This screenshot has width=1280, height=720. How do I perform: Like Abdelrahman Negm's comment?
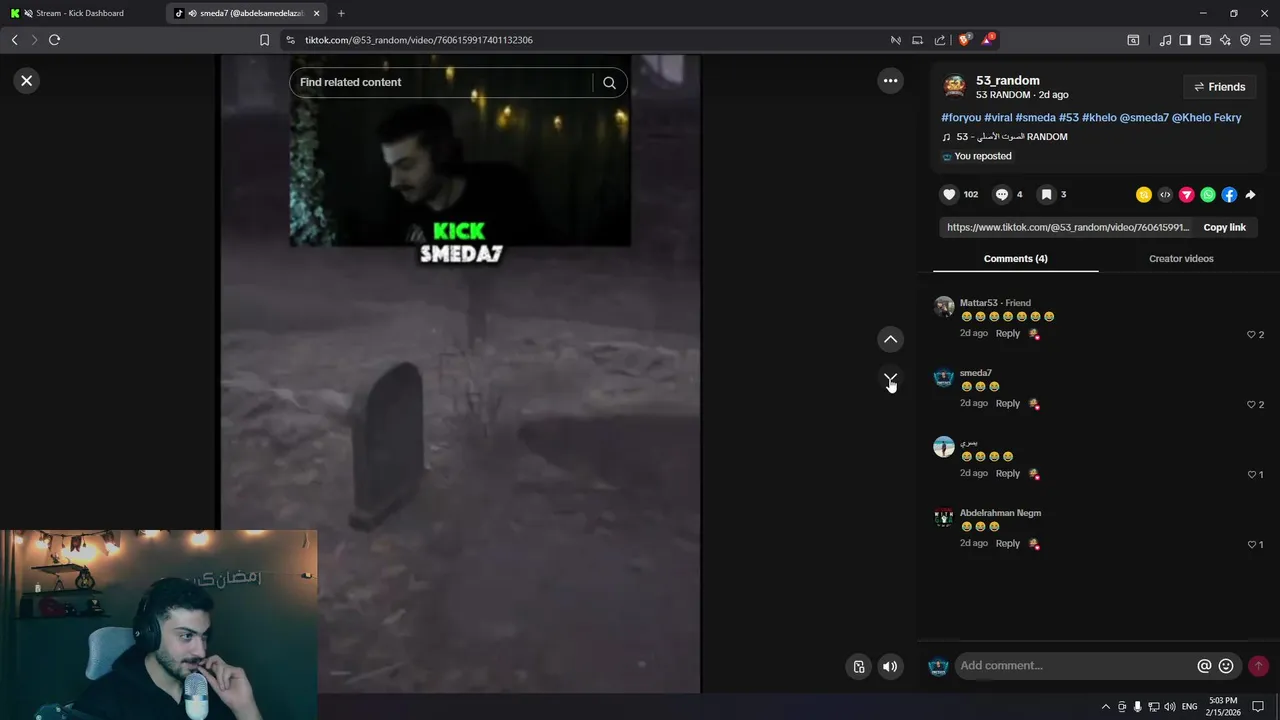click(x=1251, y=545)
